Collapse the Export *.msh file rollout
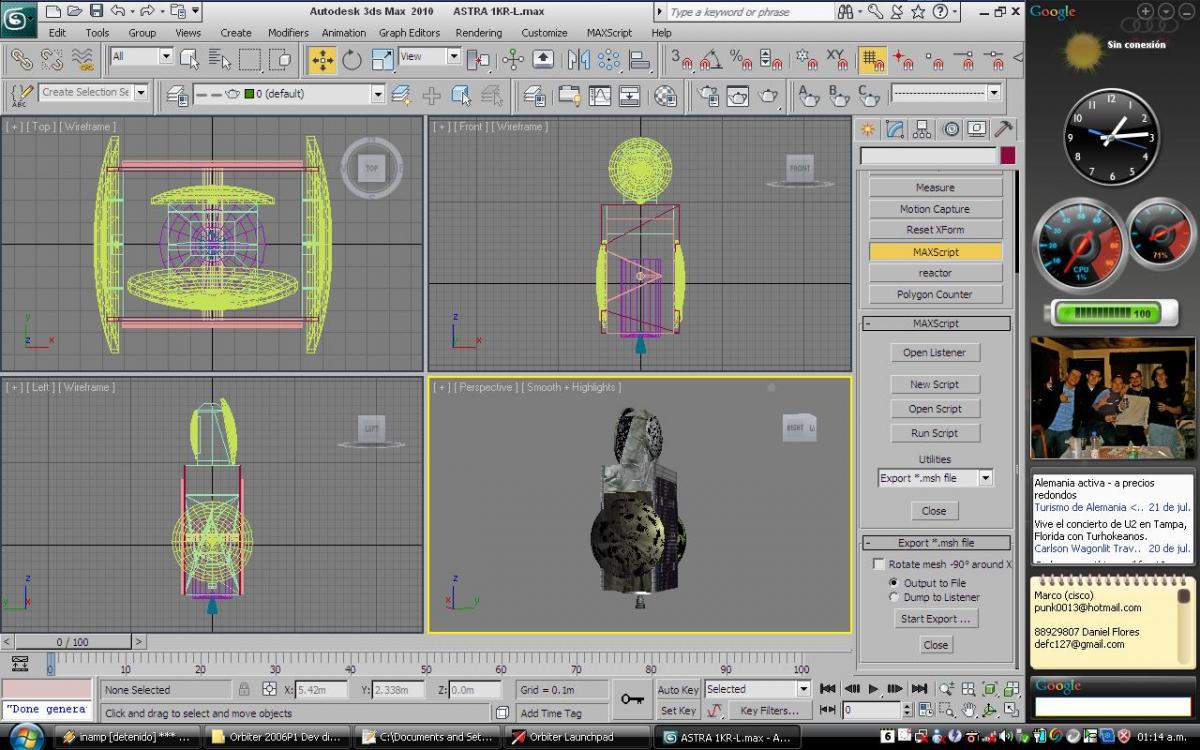The height and width of the screenshot is (750, 1200). click(x=936, y=543)
